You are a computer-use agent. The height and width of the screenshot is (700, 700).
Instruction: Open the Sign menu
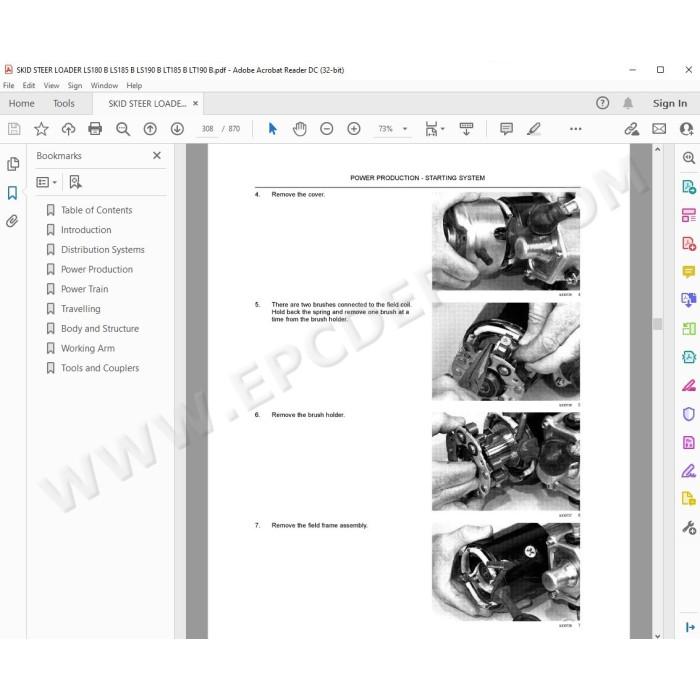75,85
